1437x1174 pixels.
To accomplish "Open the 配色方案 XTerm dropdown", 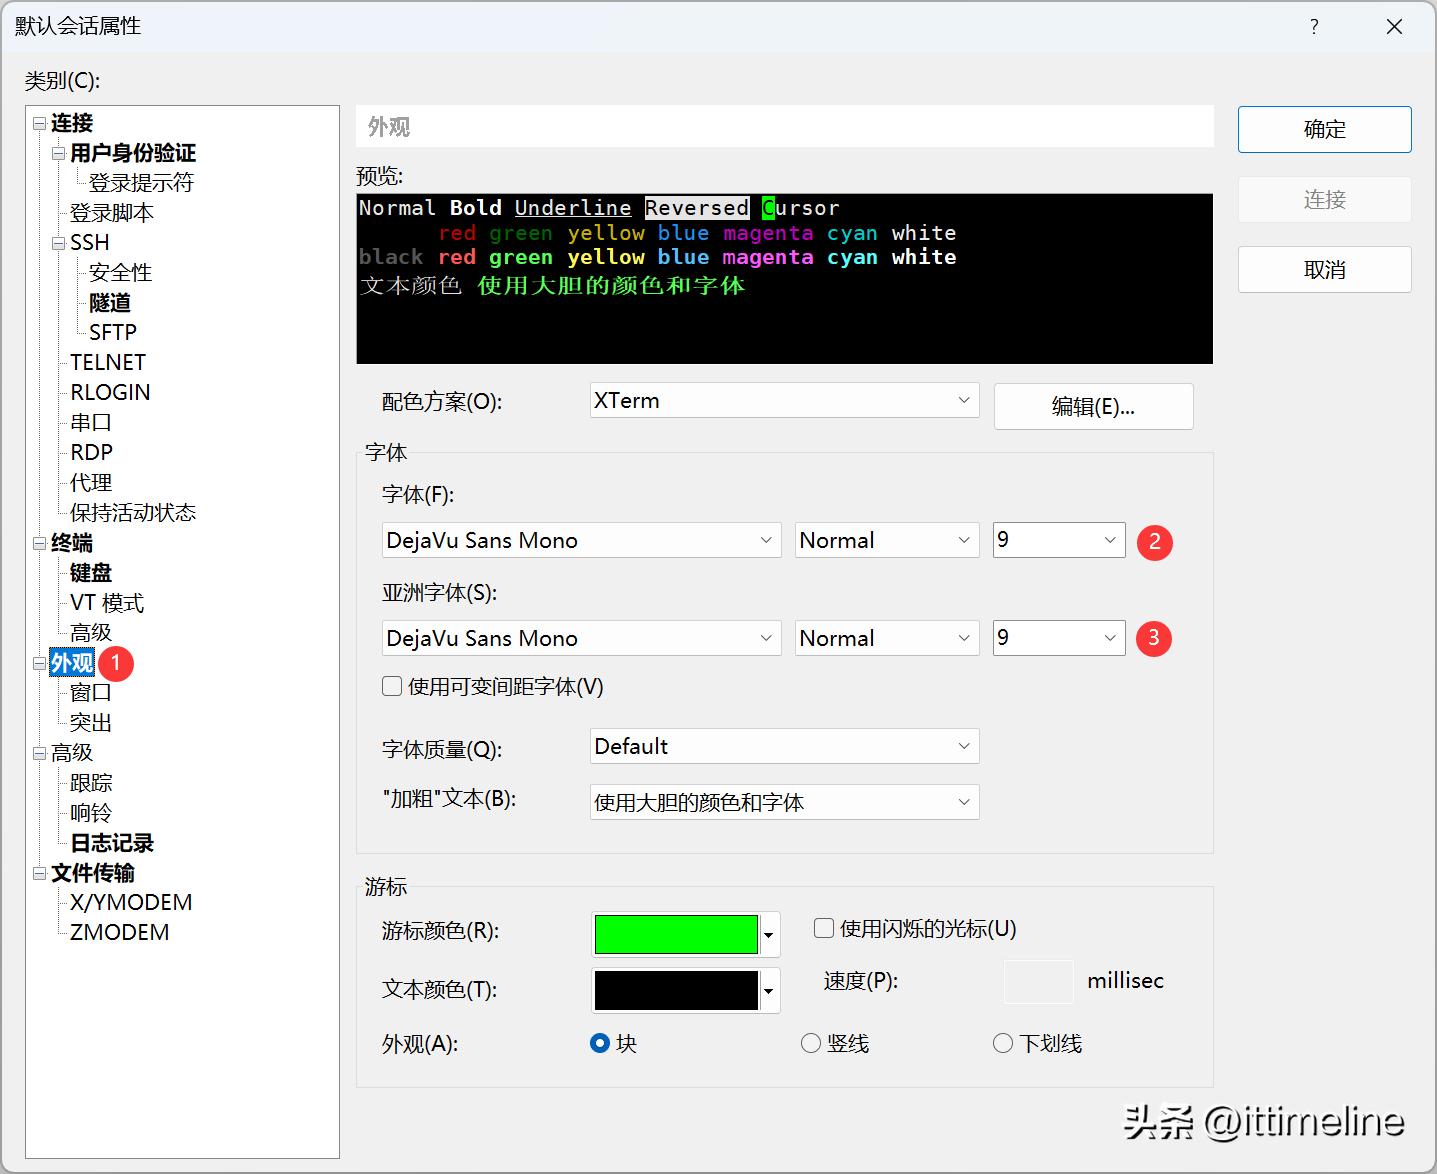I will click(784, 401).
